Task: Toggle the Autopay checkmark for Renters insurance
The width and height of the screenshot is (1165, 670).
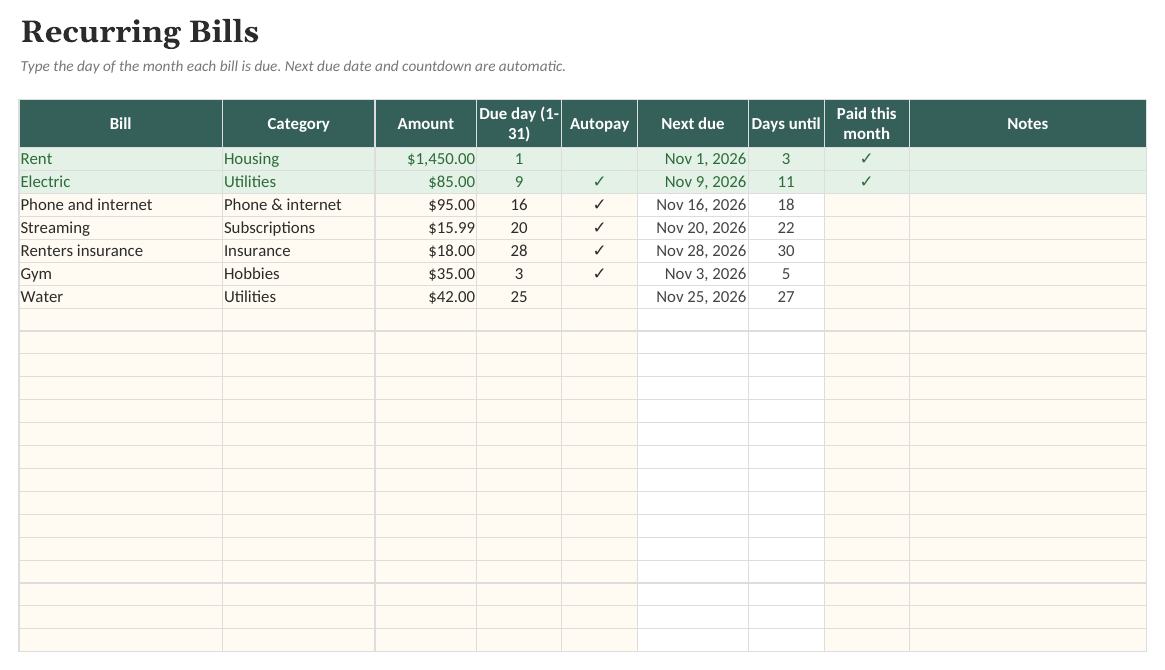Action: [x=599, y=251]
